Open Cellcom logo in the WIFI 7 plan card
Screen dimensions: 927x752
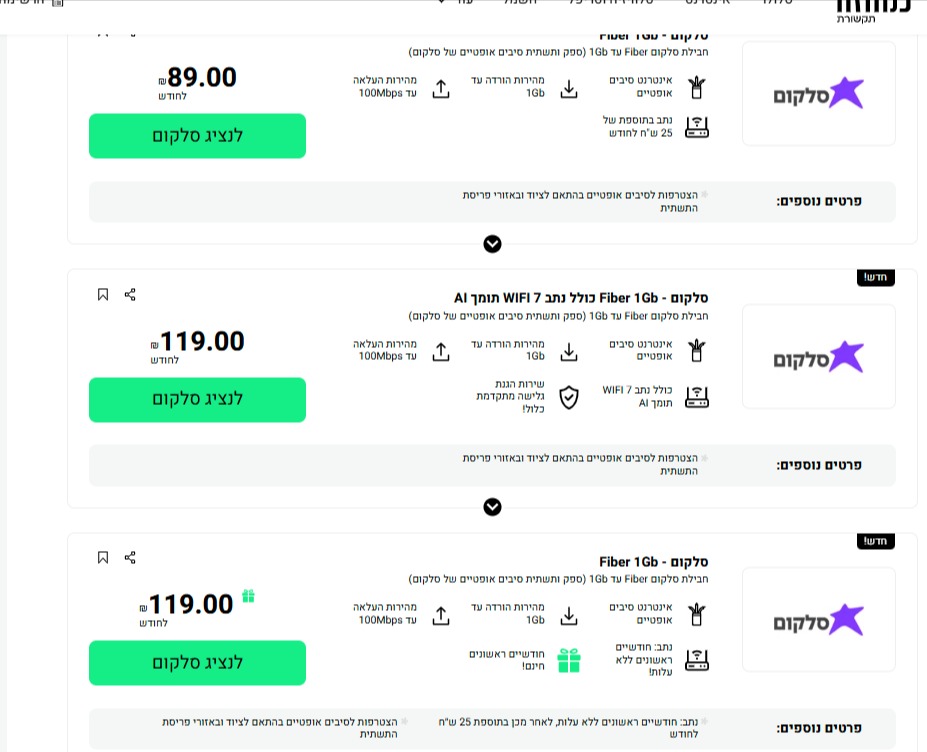818,358
